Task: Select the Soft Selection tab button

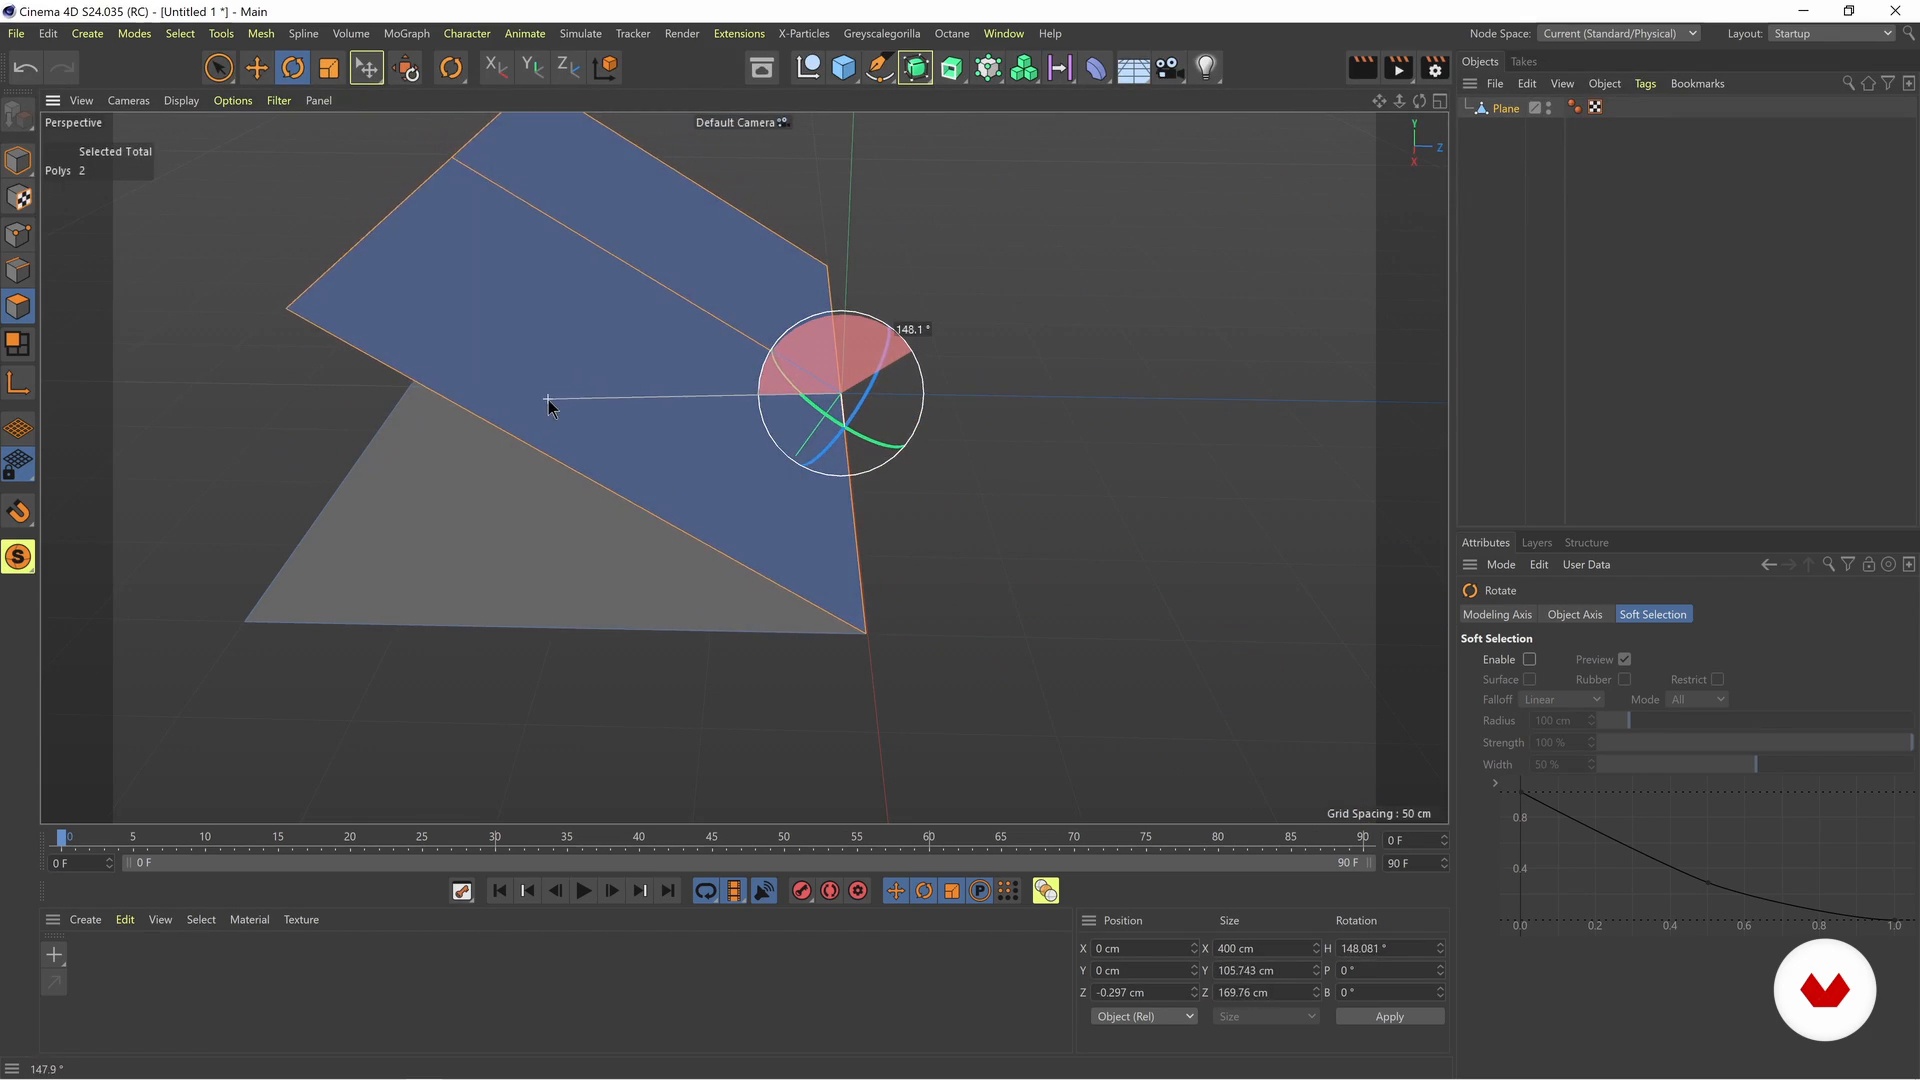Action: [1653, 615]
